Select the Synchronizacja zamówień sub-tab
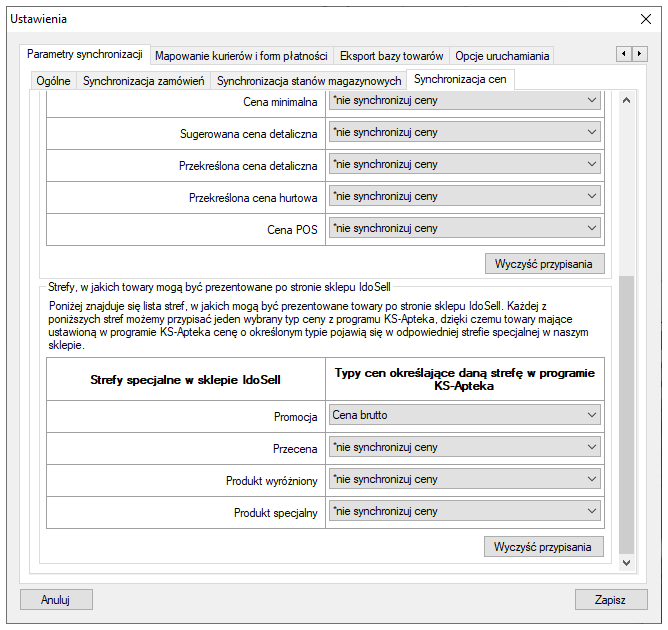Viewport: 668px width, 630px height. point(144,81)
